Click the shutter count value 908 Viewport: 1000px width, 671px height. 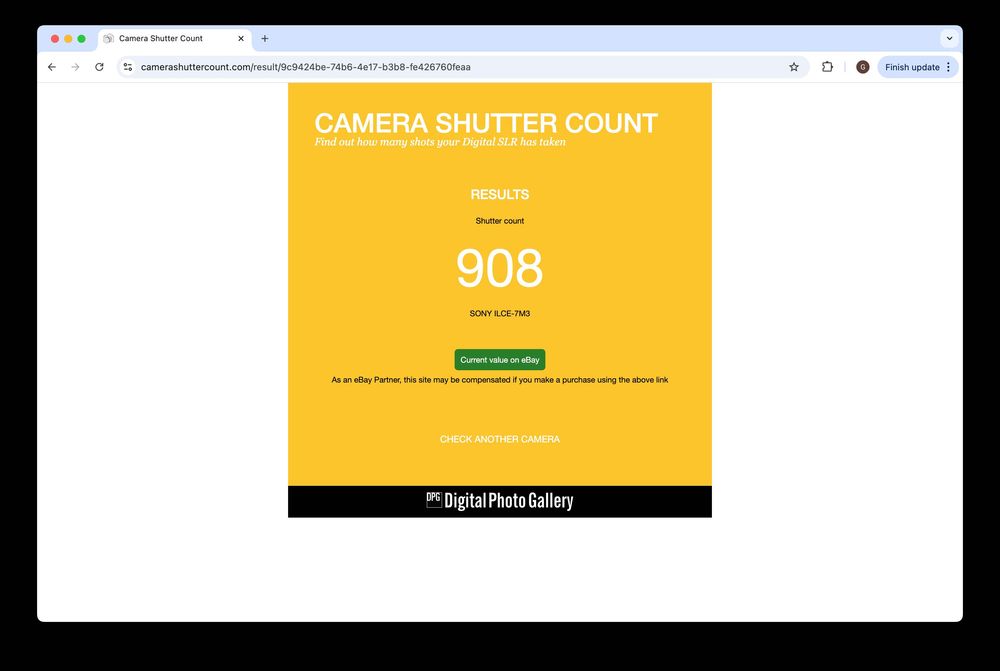(499, 268)
